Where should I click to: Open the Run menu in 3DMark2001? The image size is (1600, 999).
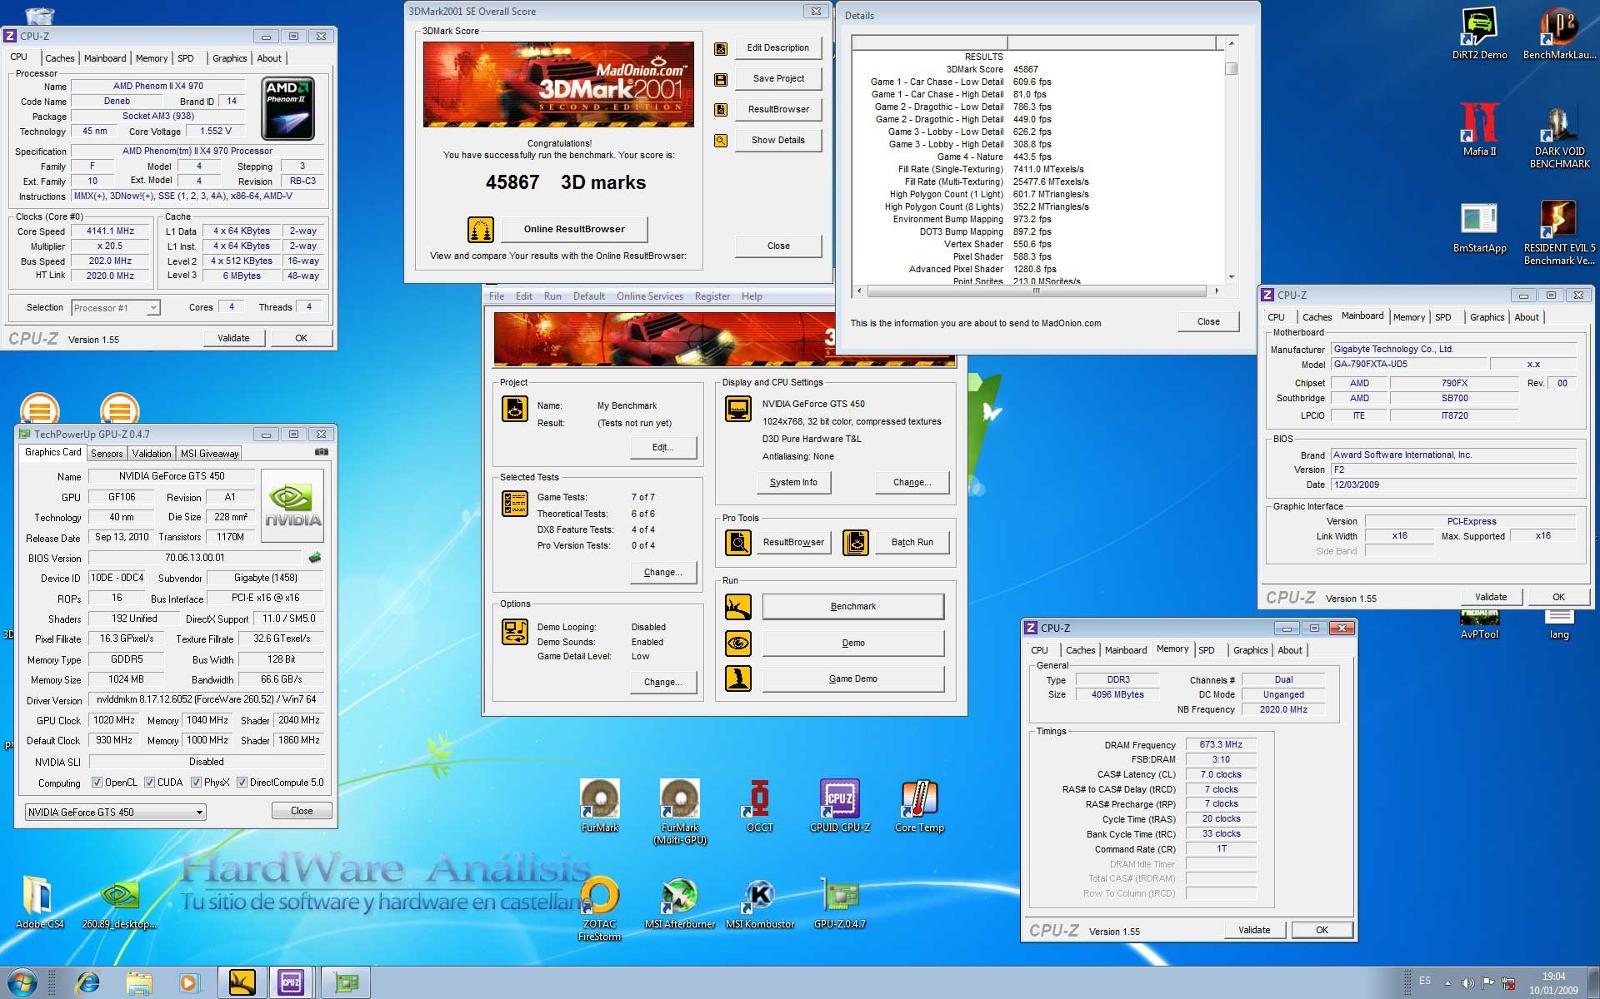point(553,297)
